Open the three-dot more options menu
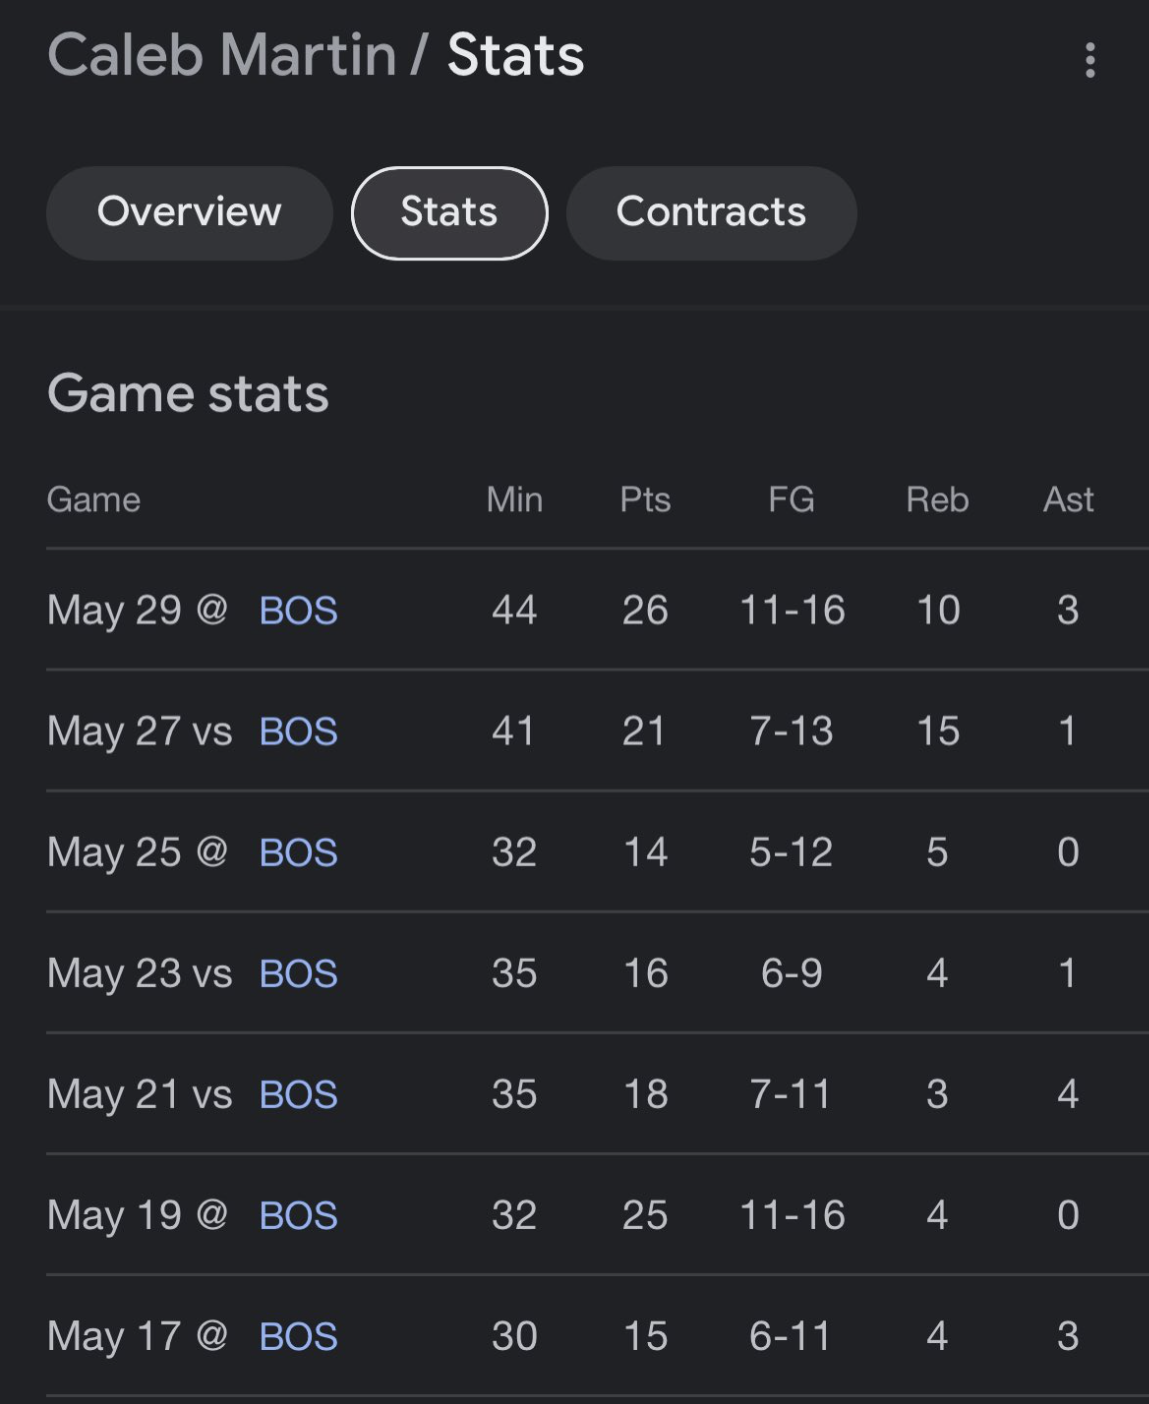Screen dimensions: 1149x1404 pos(1090,60)
